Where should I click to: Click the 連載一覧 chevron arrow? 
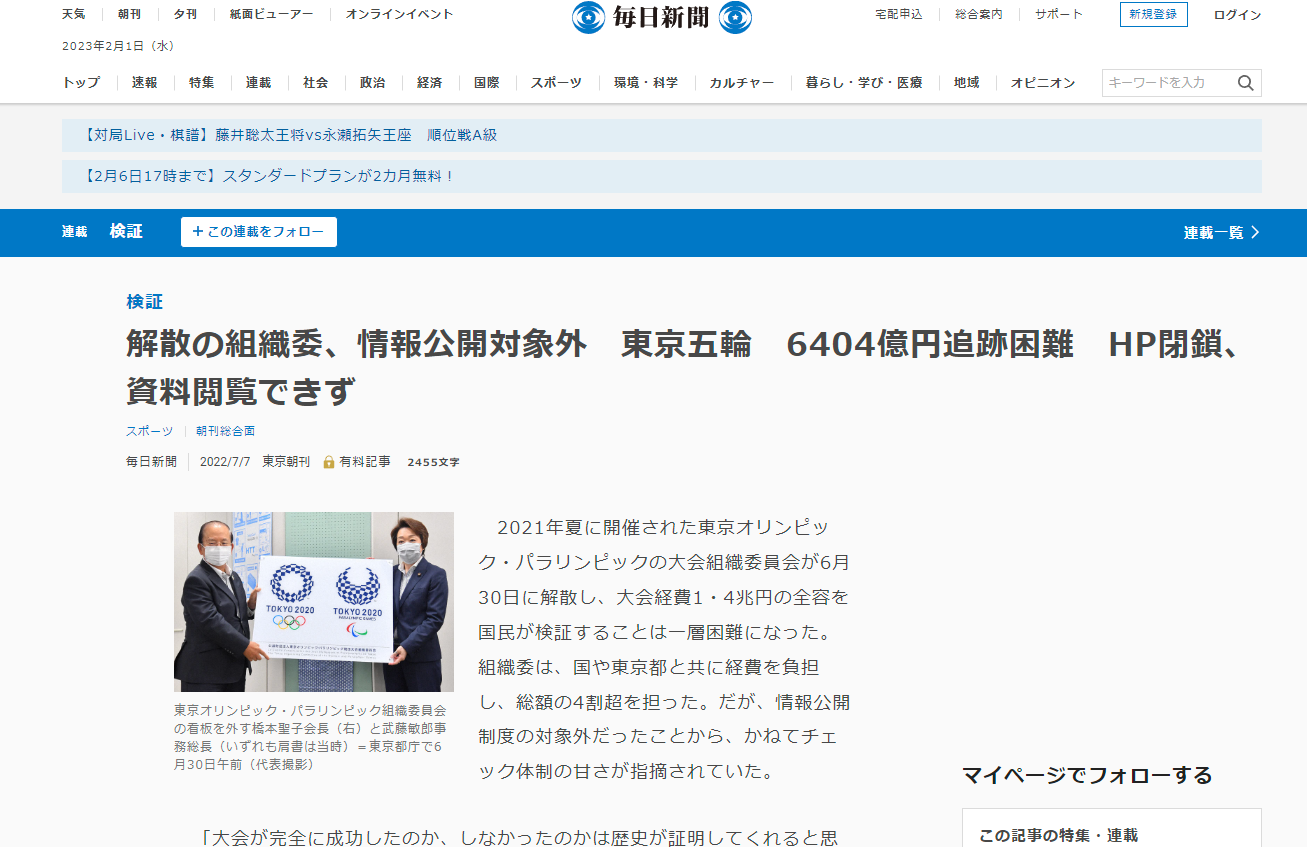click(1255, 232)
